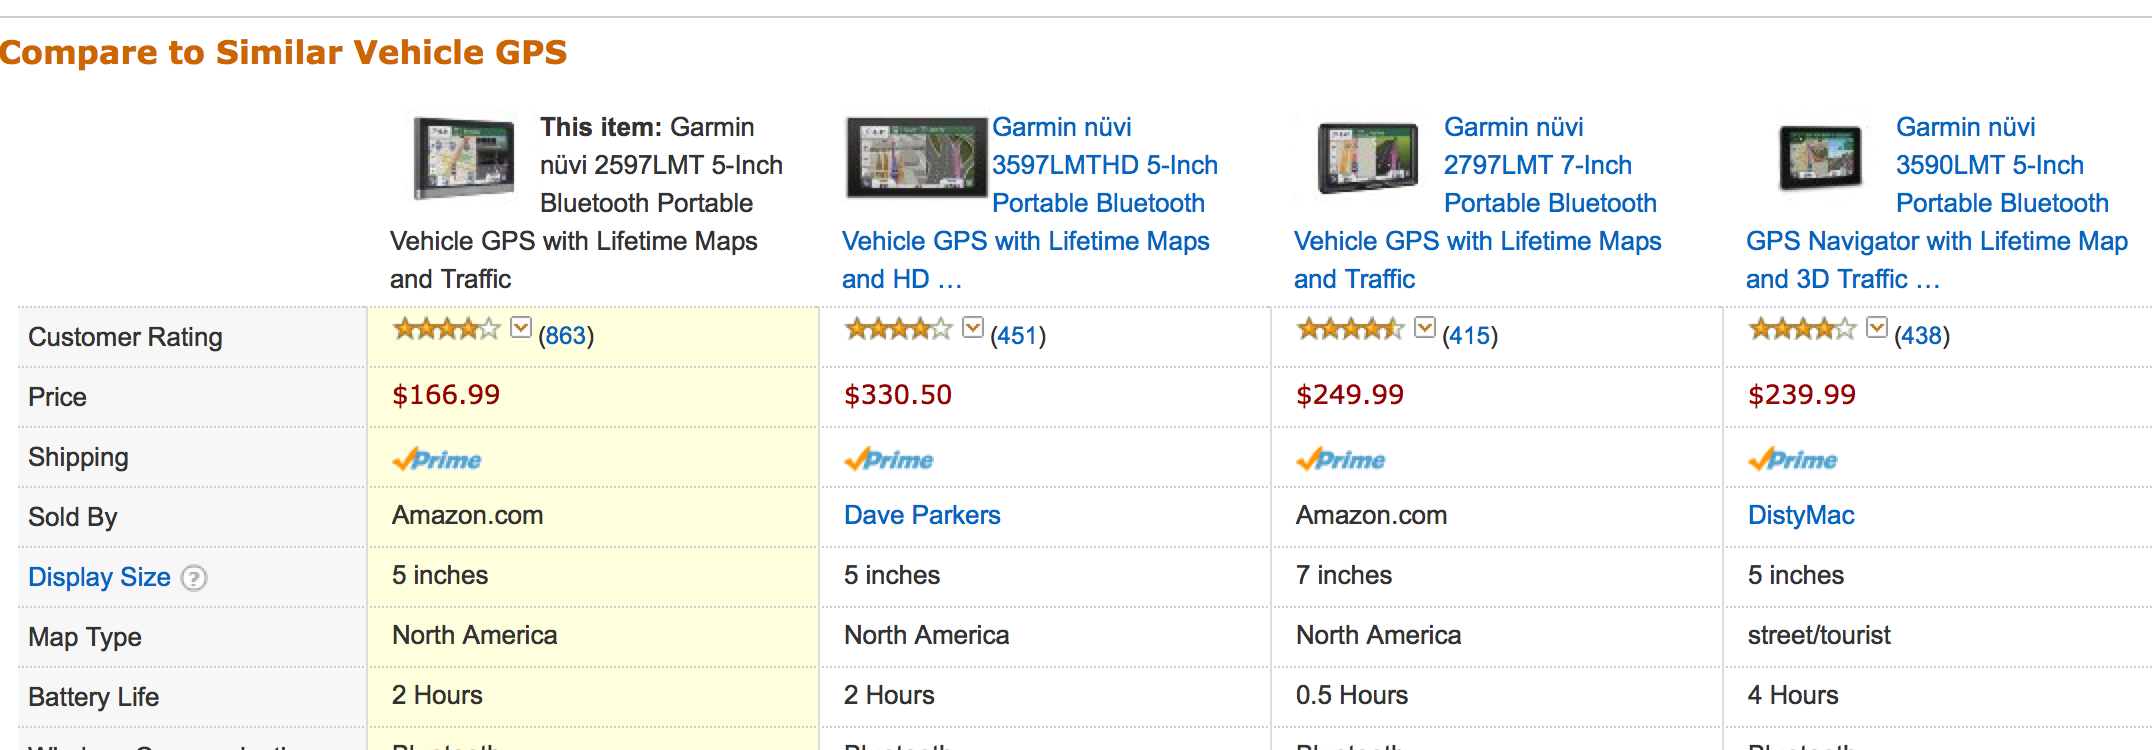Click the help question mark beside Display Size

click(194, 578)
